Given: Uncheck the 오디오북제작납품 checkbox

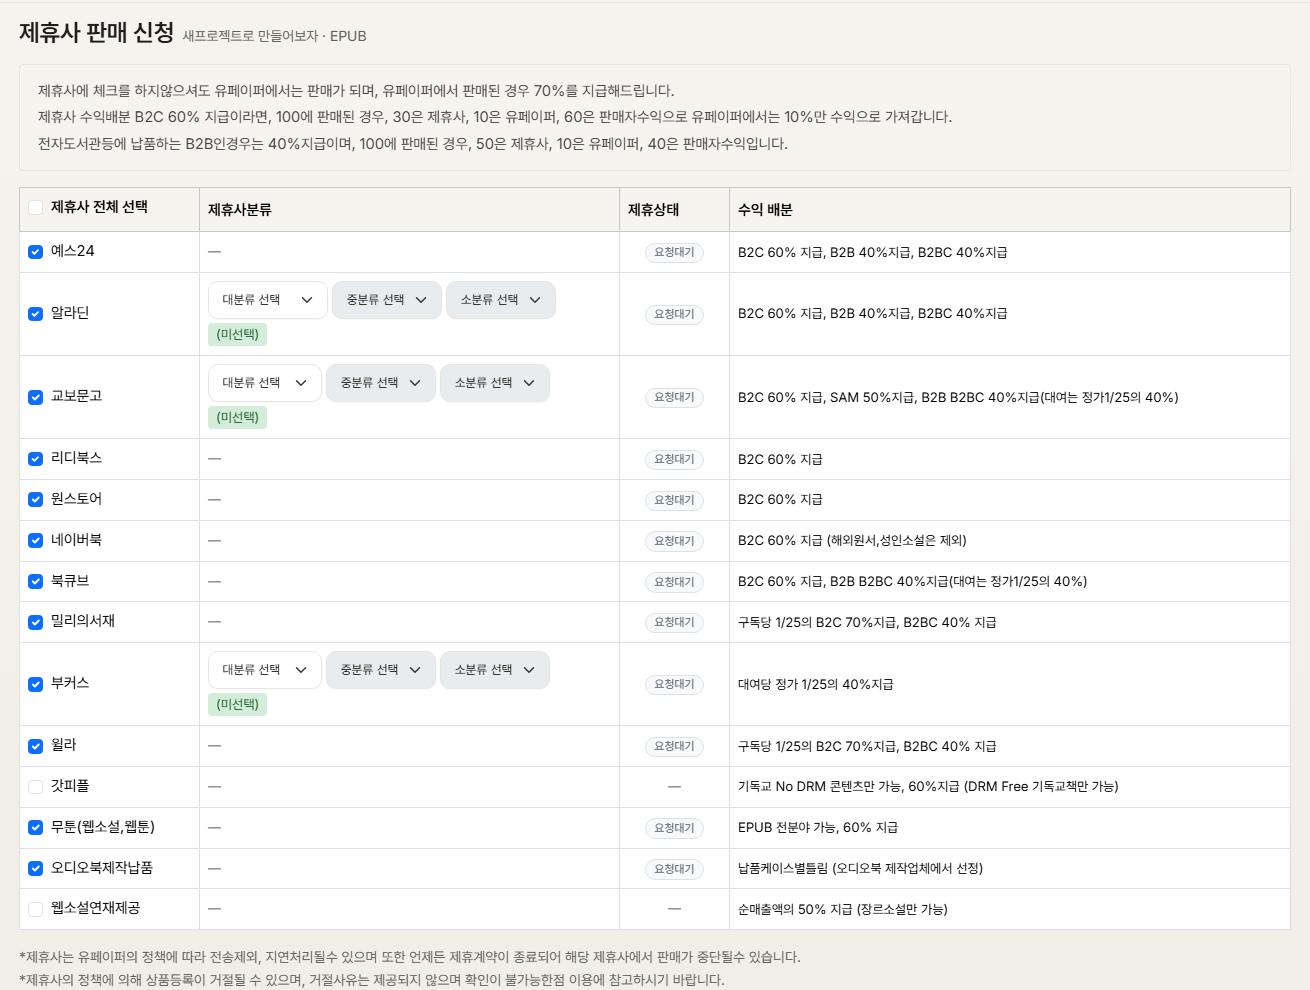Looking at the screenshot, I should (36, 869).
